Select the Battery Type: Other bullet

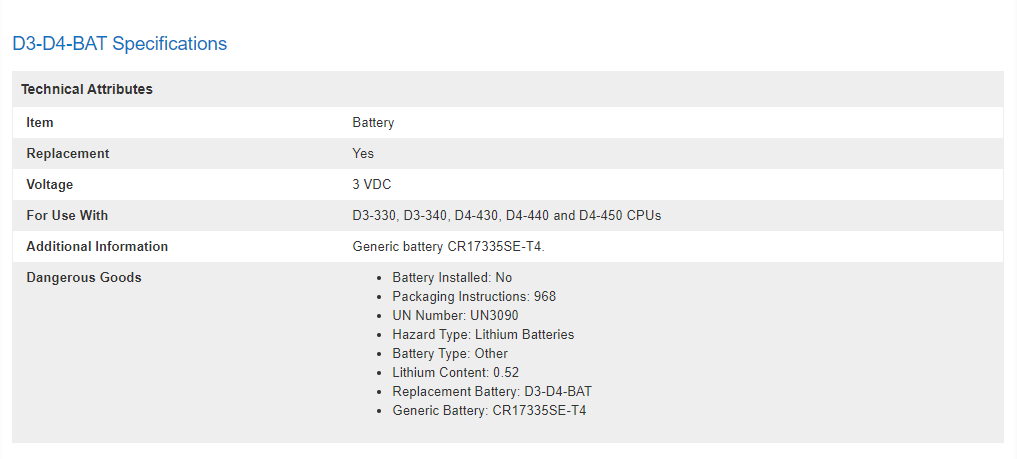[x=450, y=354]
